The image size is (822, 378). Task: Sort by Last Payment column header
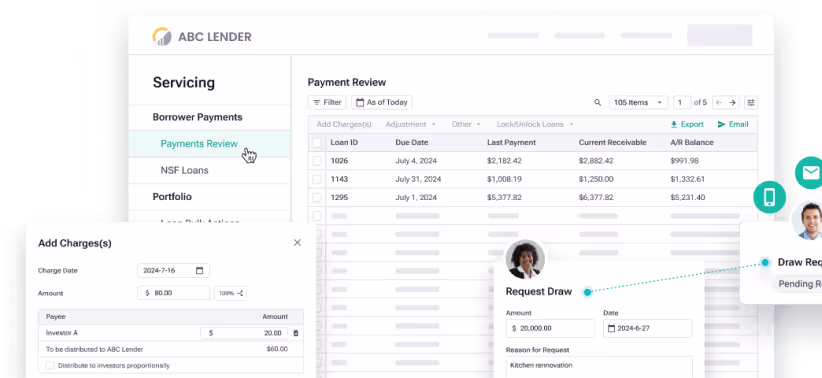(511, 143)
